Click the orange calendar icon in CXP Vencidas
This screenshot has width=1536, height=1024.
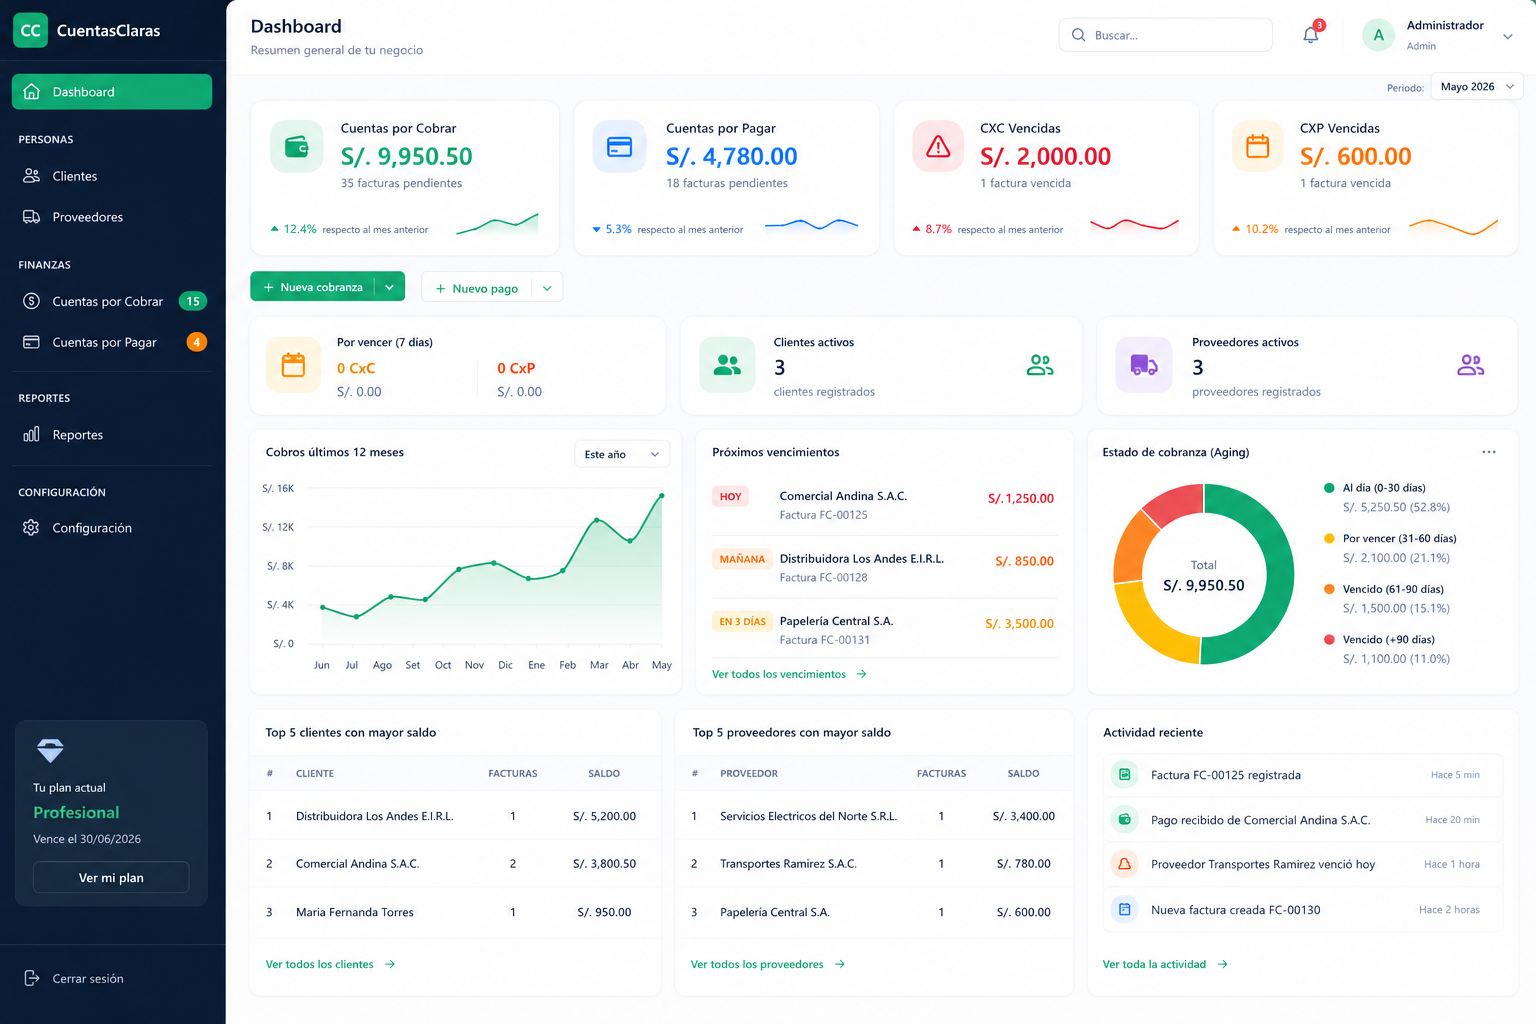1258,147
